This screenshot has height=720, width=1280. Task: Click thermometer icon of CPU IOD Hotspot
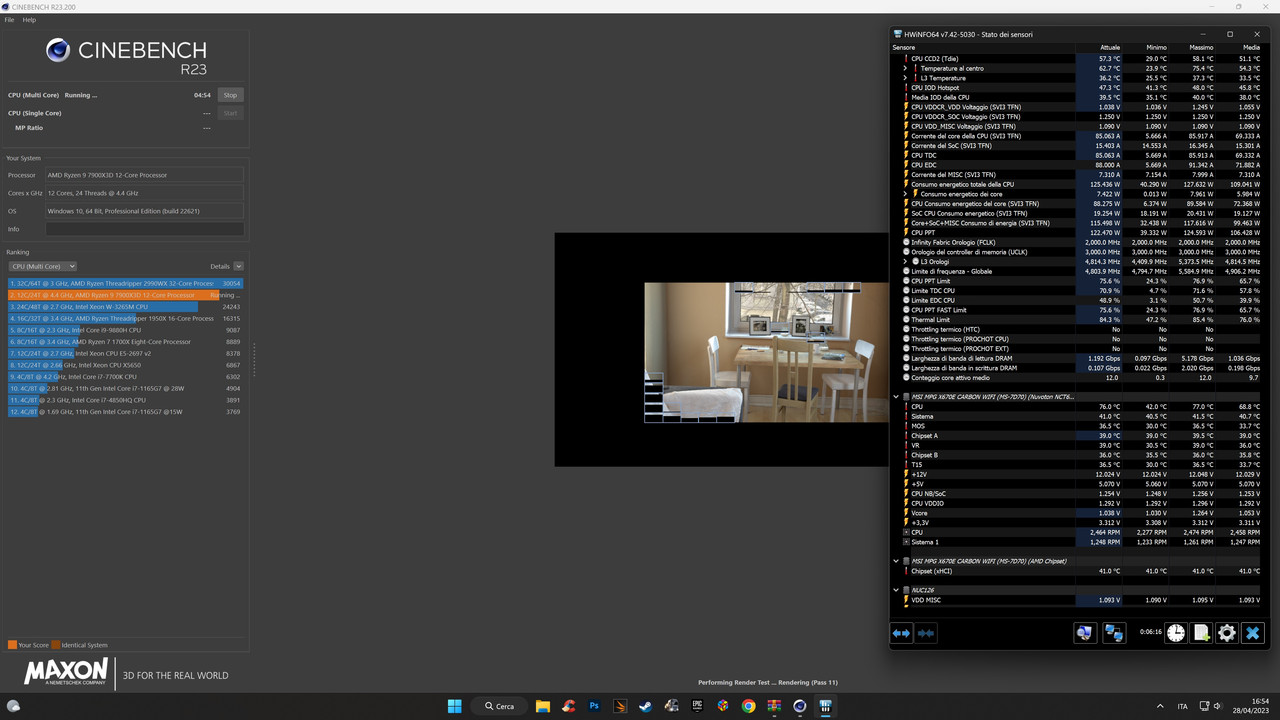pos(906,88)
